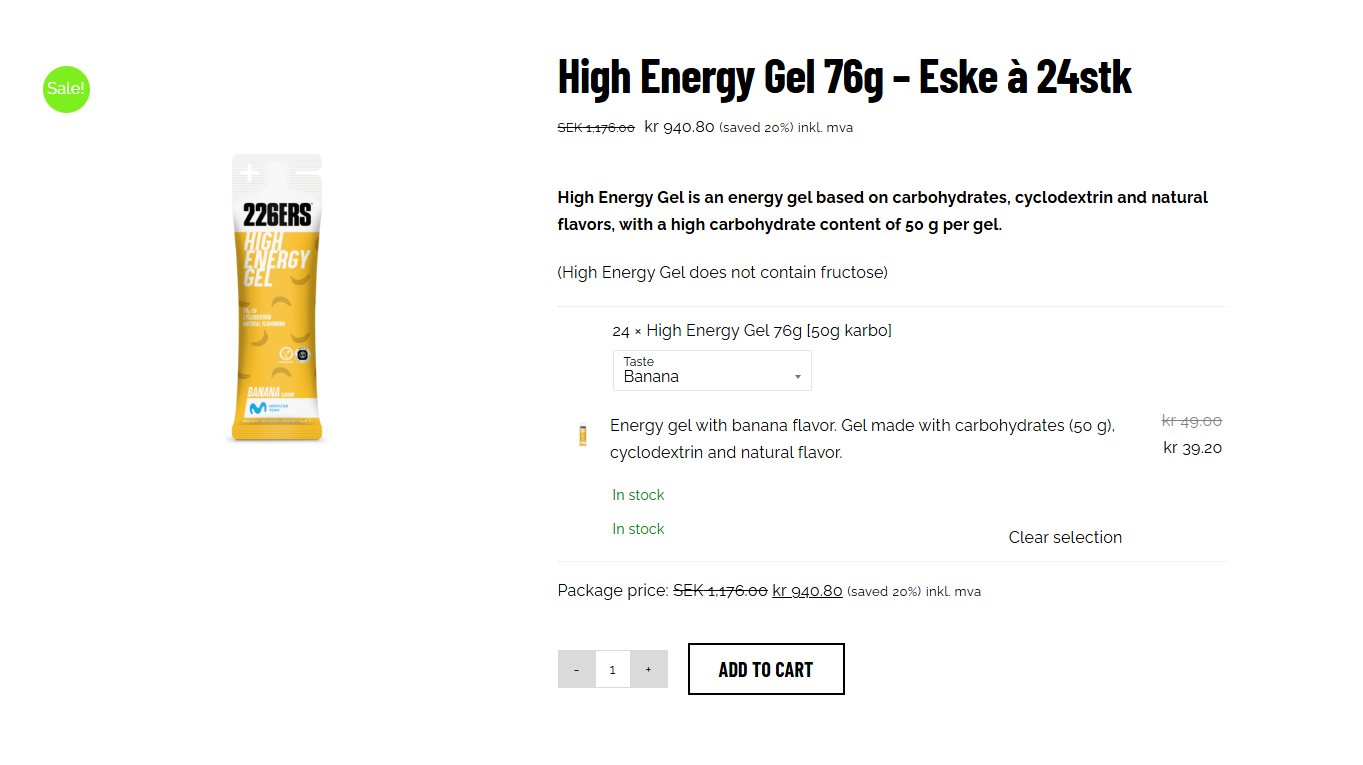
Task: Click the 24 × High Energy Gel 76g line
Action: 751,330
